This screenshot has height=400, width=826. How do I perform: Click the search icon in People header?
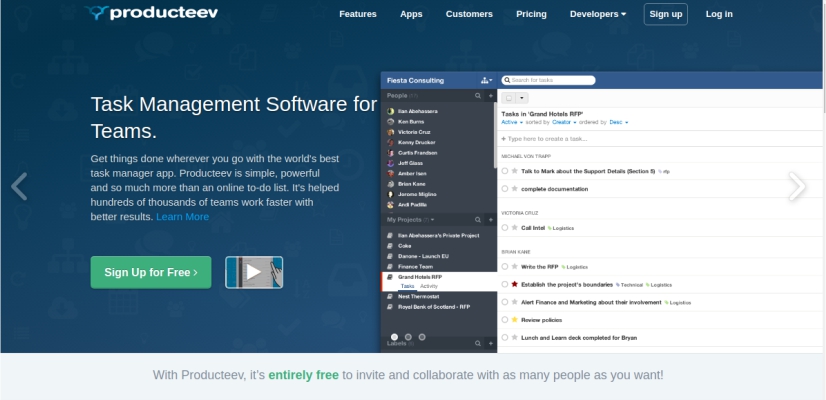[x=478, y=96]
